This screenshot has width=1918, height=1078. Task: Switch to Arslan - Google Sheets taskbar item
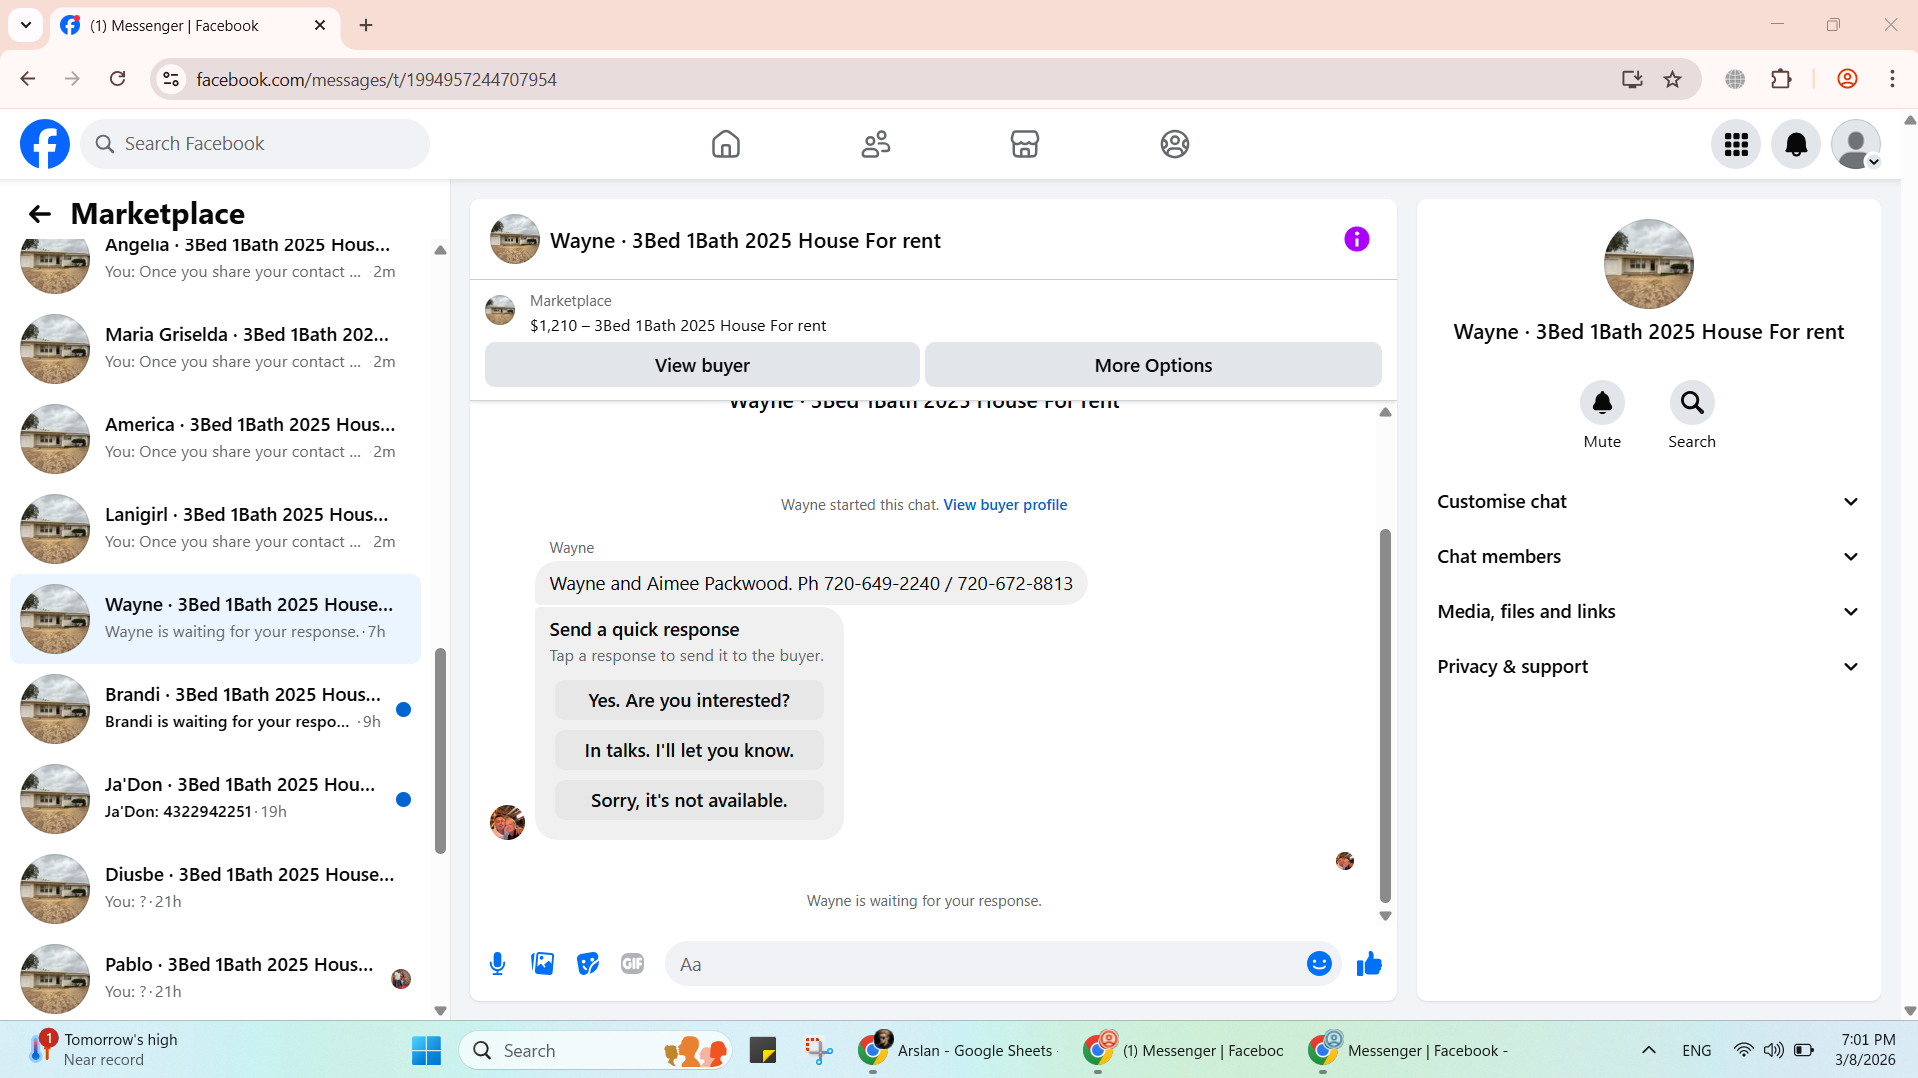tap(956, 1051)
